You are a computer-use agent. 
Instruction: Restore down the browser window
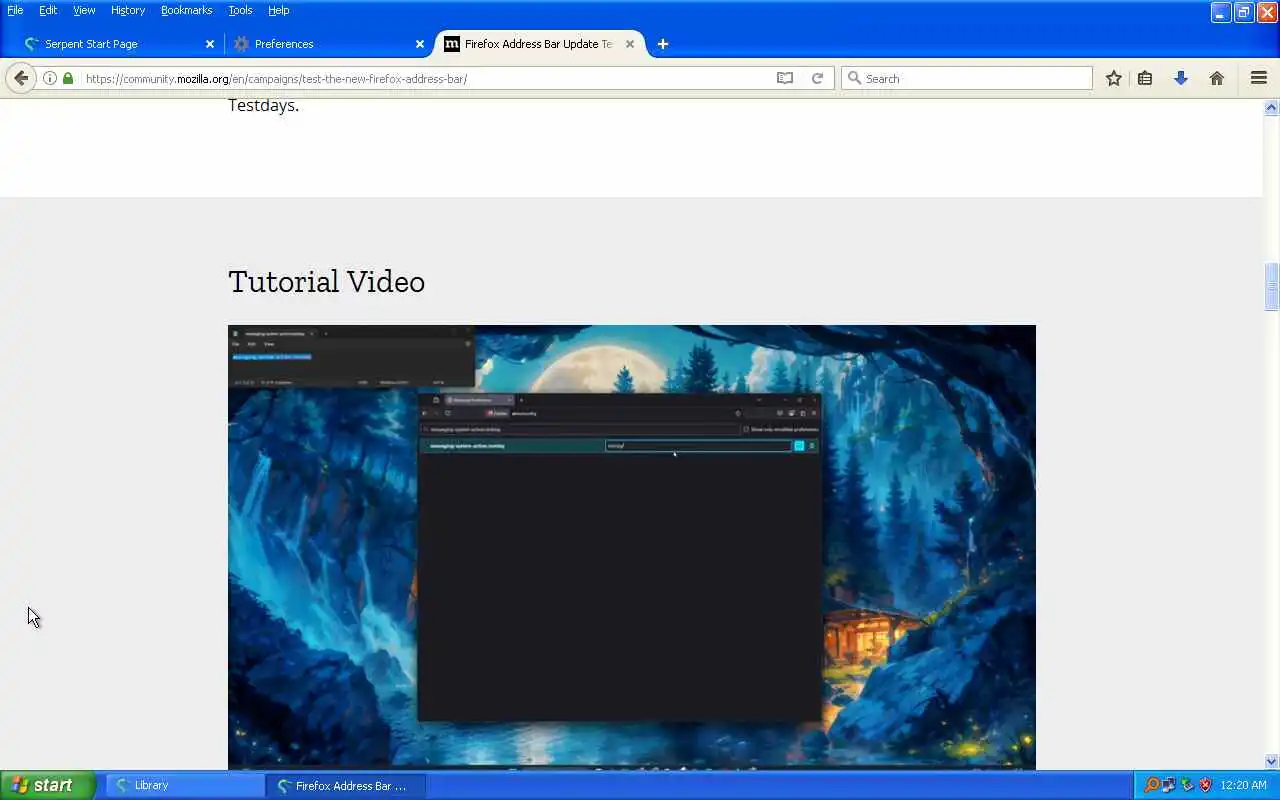pyautogui.click(x=1243, y=12)
